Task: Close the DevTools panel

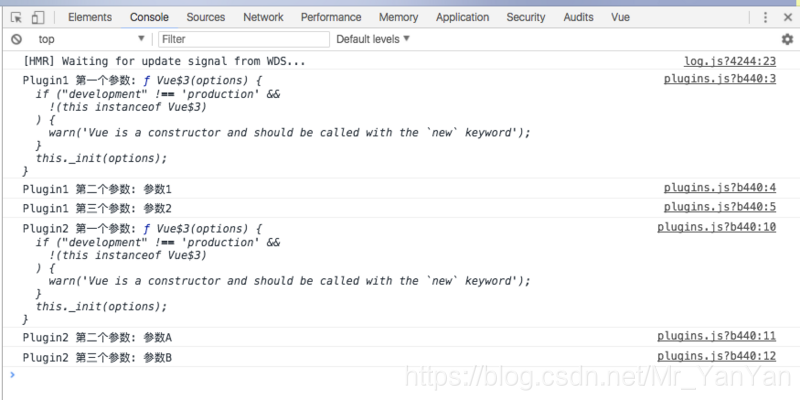Action: tap(786, 17)
